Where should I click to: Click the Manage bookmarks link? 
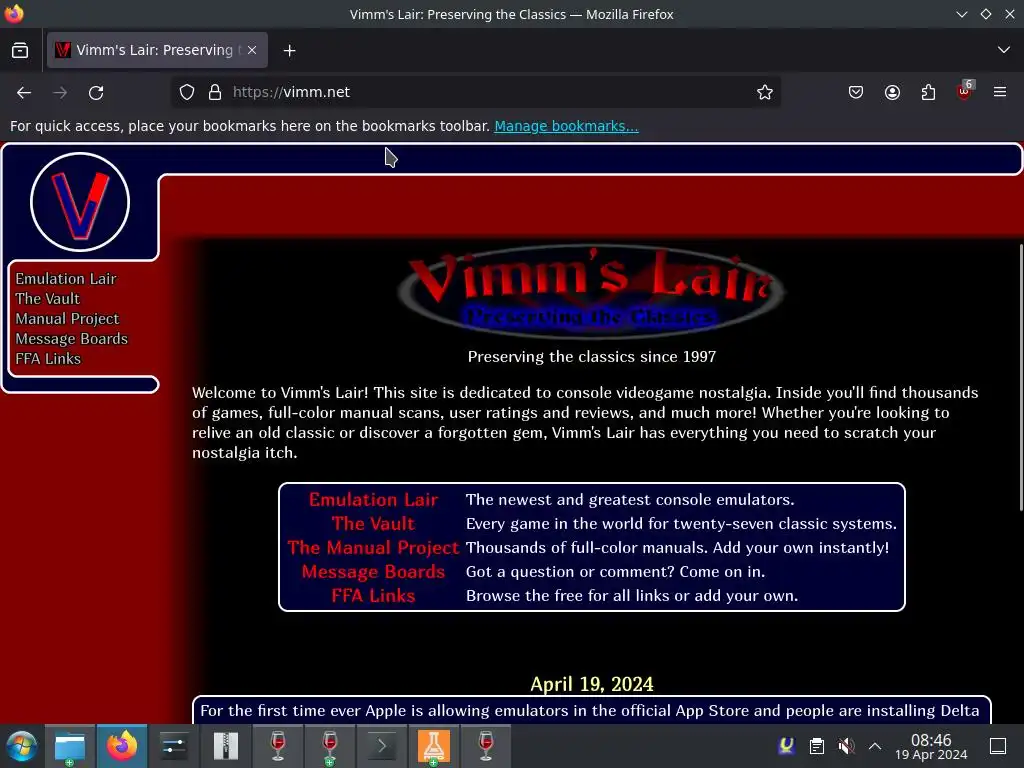[566, 126]
